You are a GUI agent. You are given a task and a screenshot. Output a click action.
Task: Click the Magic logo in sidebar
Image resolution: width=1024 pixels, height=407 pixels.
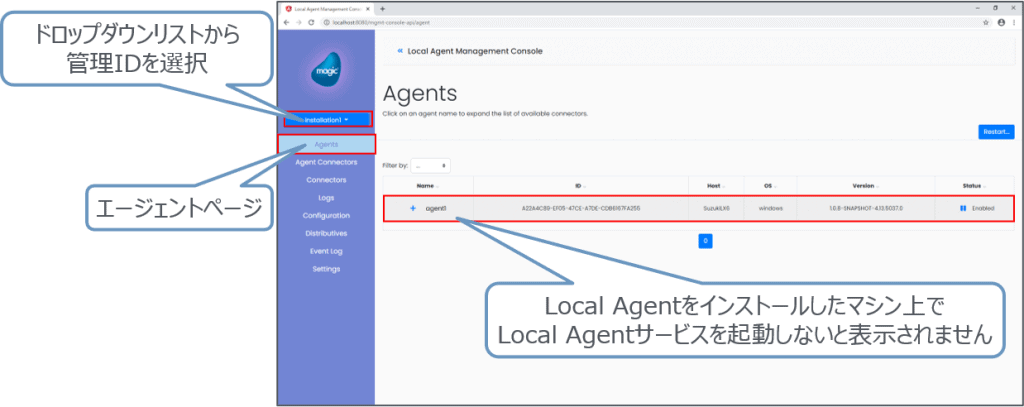(326, 73)
